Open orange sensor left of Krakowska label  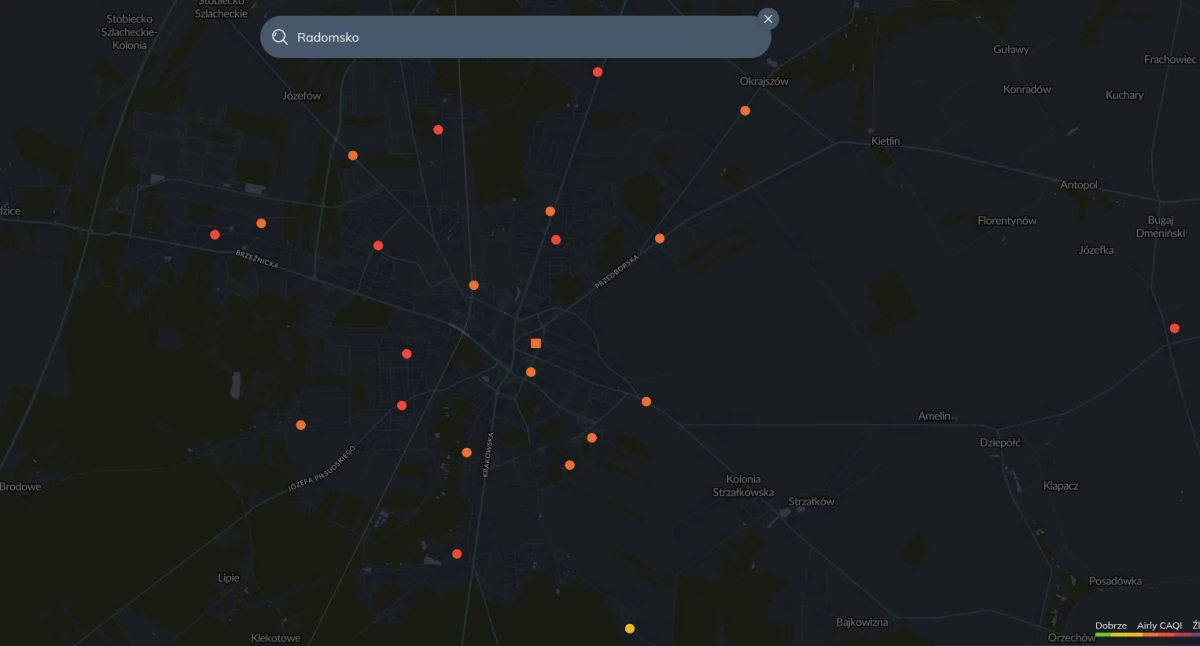click(467, 452)
